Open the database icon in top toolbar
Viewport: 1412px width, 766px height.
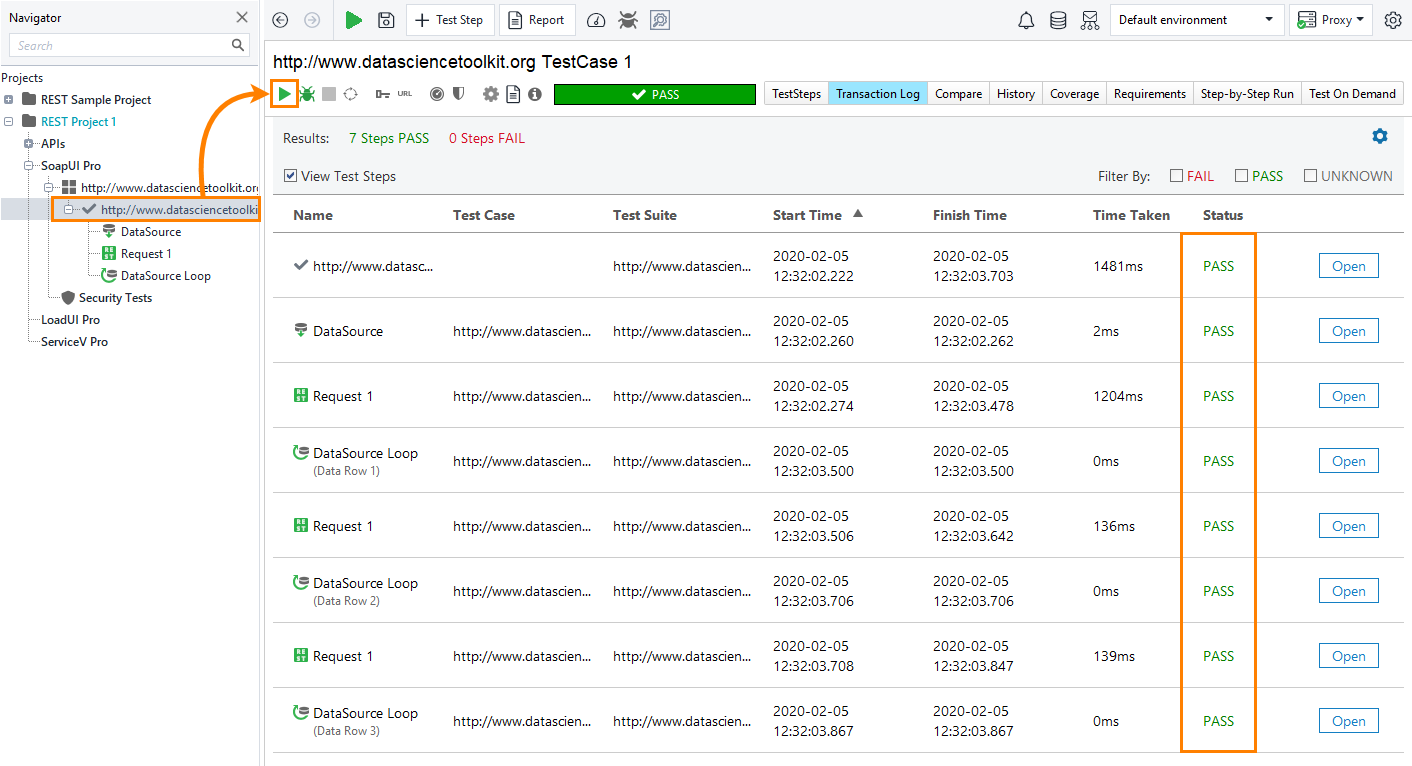[1058, 20]
